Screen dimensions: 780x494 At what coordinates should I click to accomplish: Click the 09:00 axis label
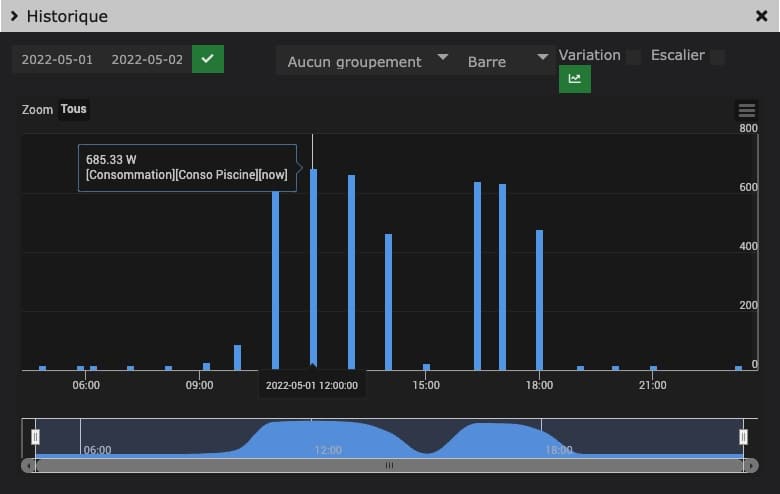tap(199, 385)
